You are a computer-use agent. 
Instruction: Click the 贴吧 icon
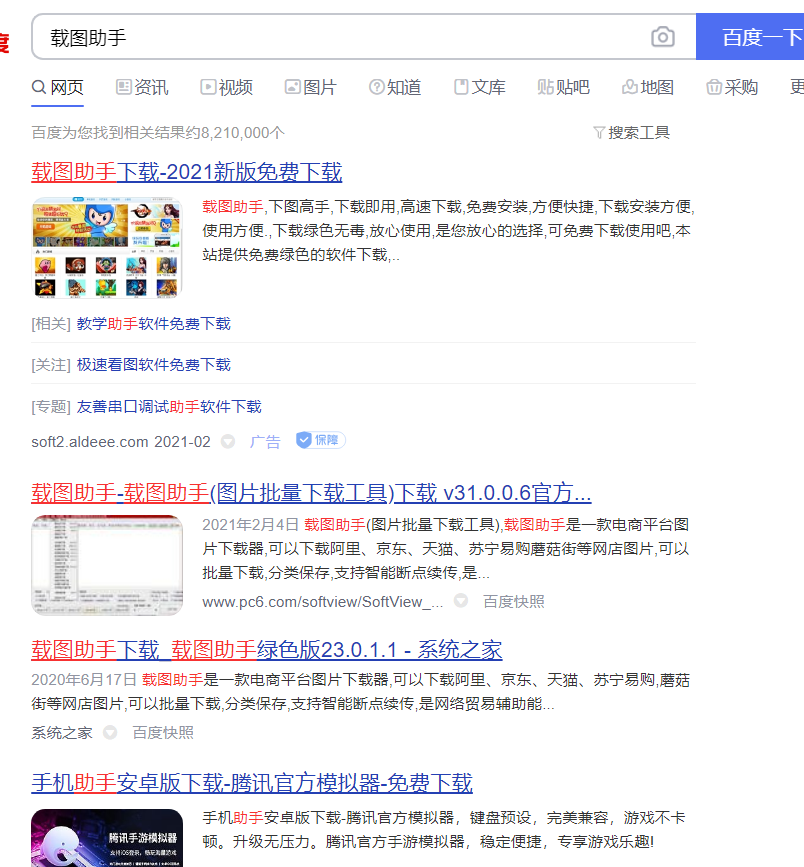pyautogui.click(x=545, y=87)
